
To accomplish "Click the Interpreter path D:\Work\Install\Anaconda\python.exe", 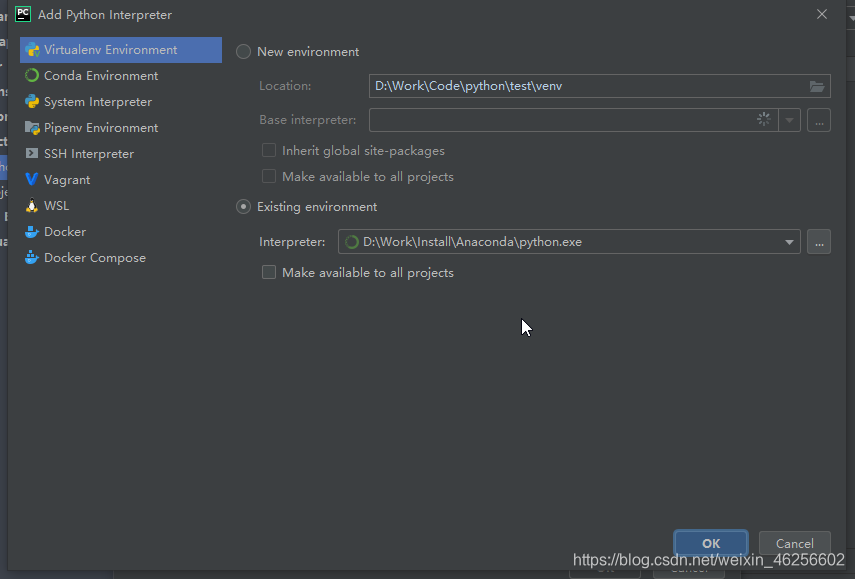I will (472, 242).
